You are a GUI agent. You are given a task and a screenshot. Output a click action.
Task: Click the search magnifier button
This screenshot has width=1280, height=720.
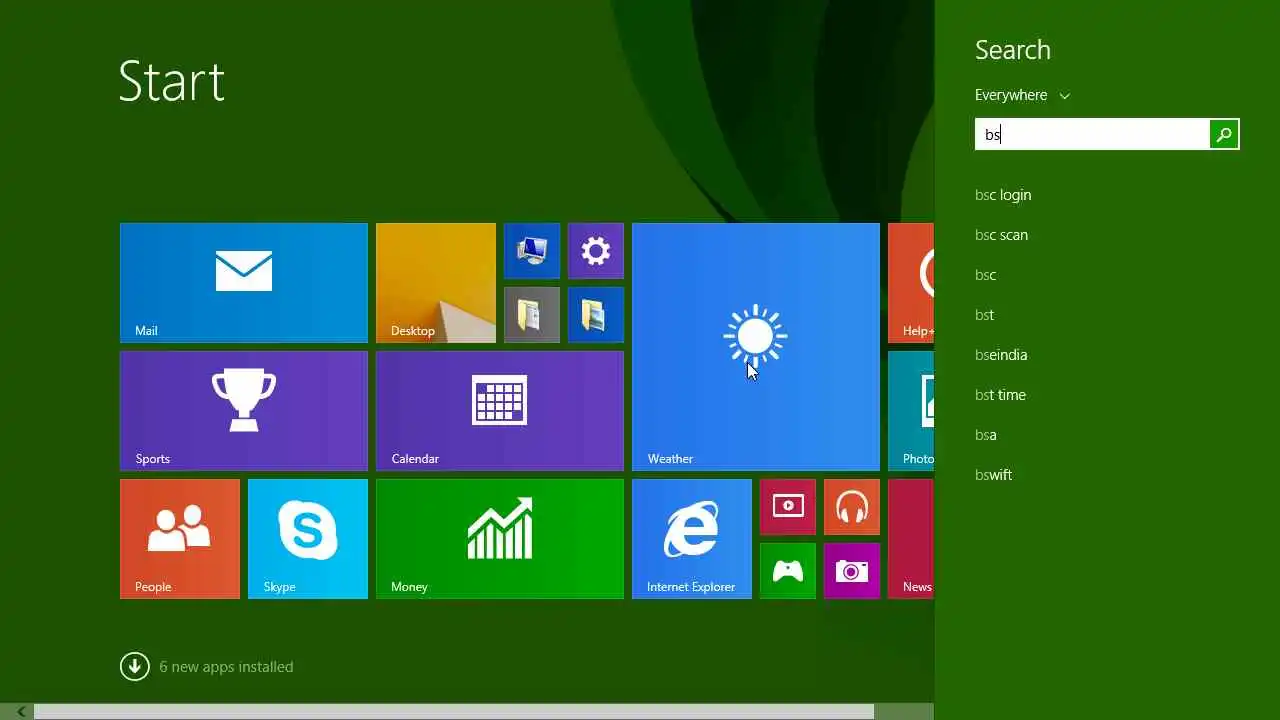point(1224,134)
